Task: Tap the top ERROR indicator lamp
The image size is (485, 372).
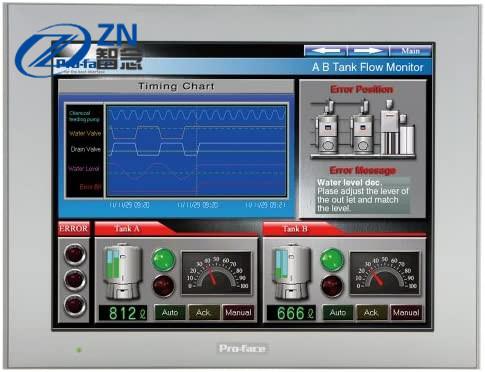Action: (x=74, y=254)
